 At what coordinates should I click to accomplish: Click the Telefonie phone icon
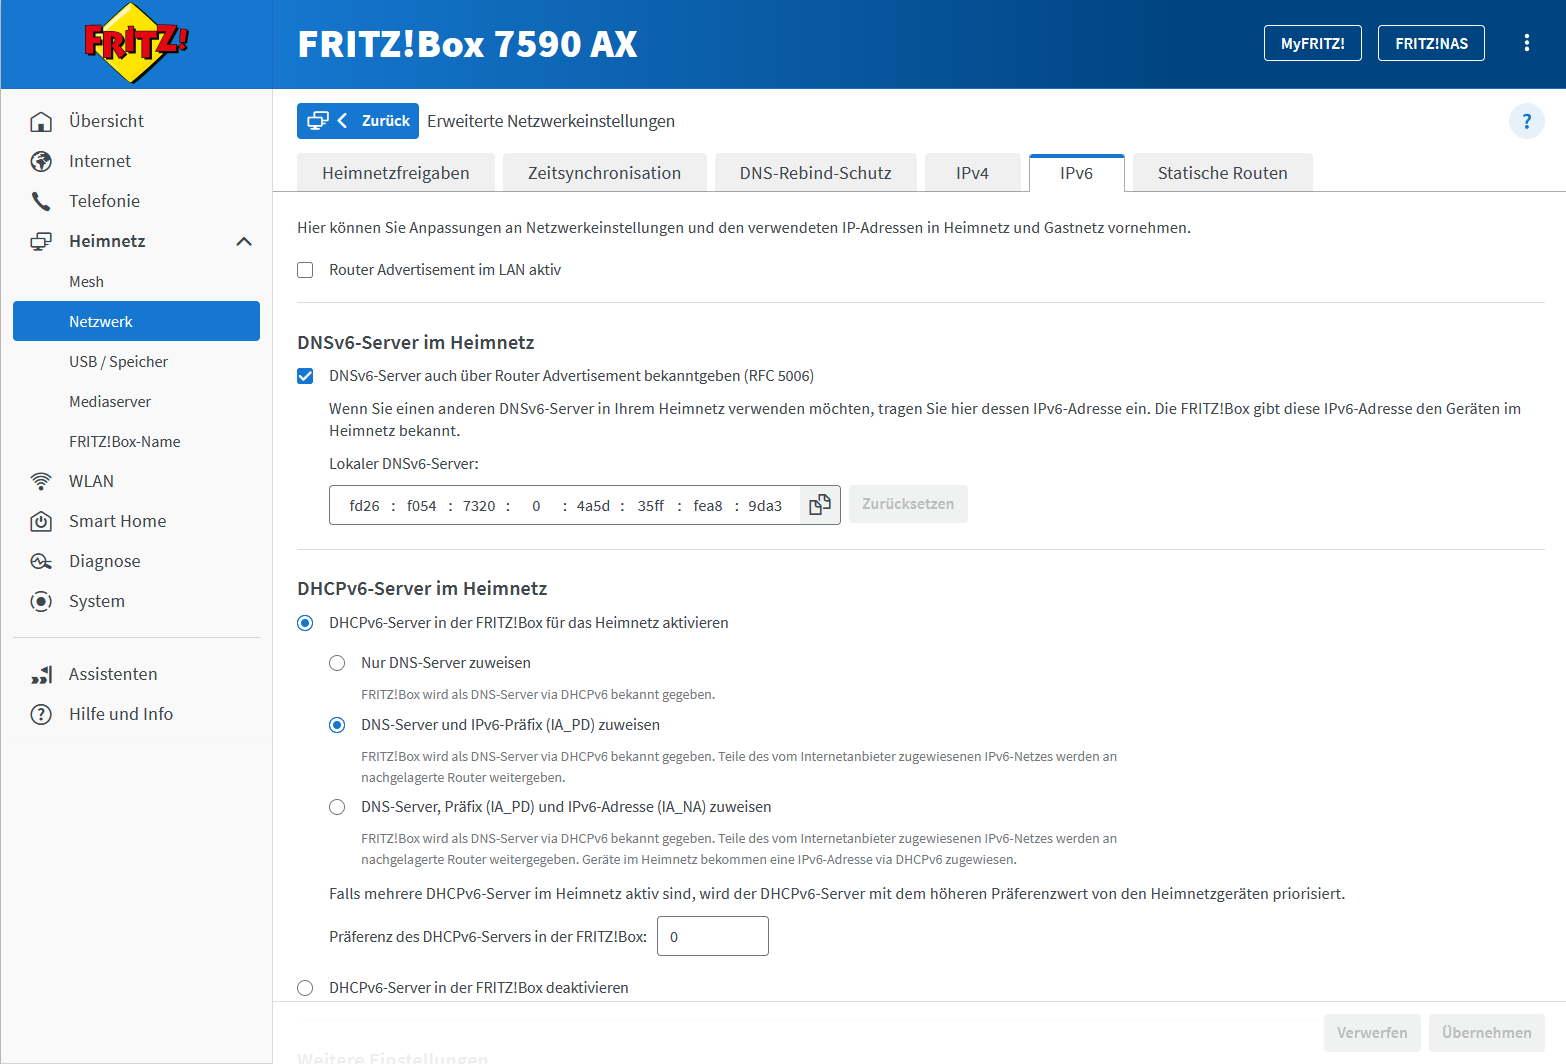click(41, 201)
